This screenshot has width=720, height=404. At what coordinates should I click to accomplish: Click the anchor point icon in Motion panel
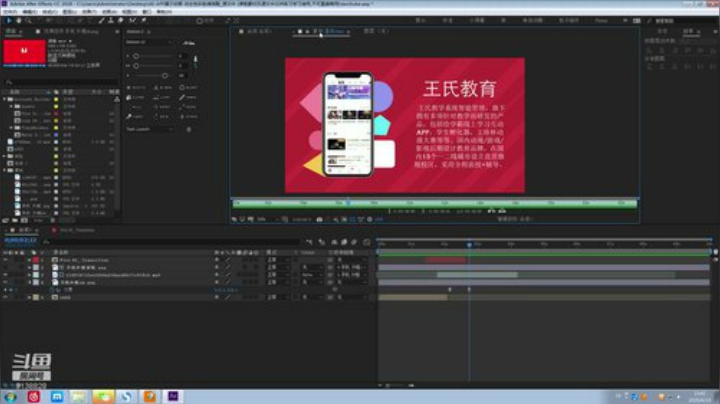pos(196,59)
